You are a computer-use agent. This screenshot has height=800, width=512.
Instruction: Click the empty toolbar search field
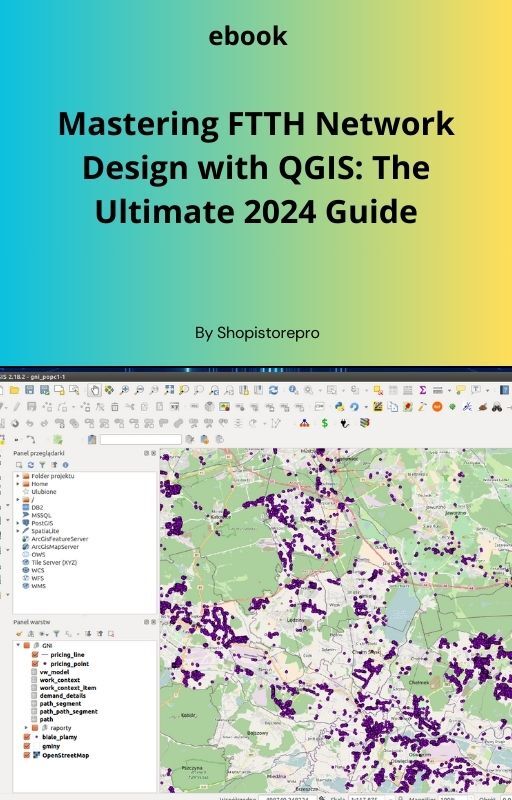click(x=141, y=439)
